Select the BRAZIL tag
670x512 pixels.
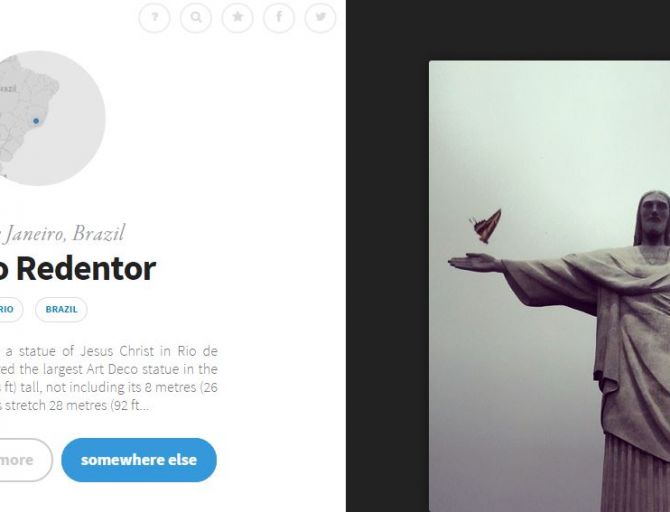61,309
